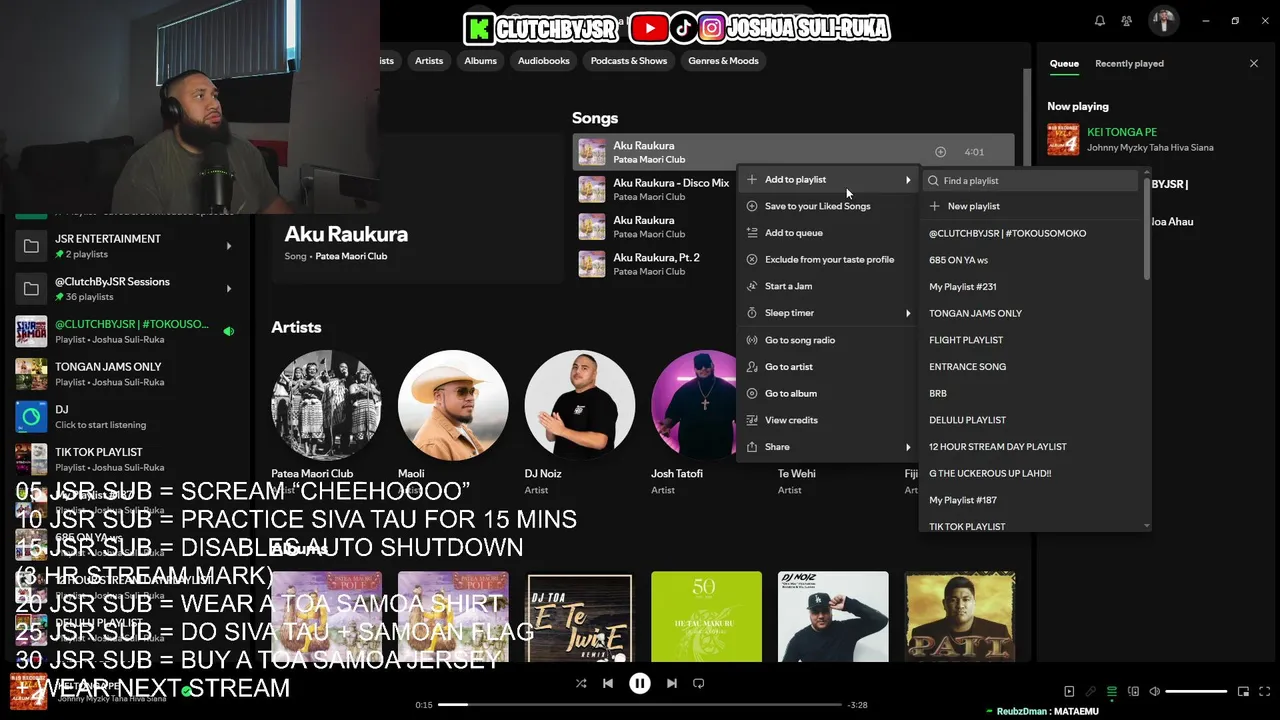Viewport: 1280px width, 720px height.
Task: Open the Now Playing view icon
Action: click(1069, 691)
